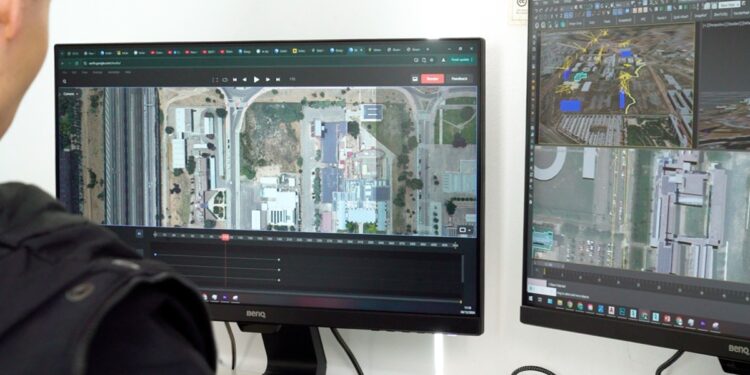Viewport: 750px width, 375px height.
Task: Click the browser address bar
Action: [244, 63]
